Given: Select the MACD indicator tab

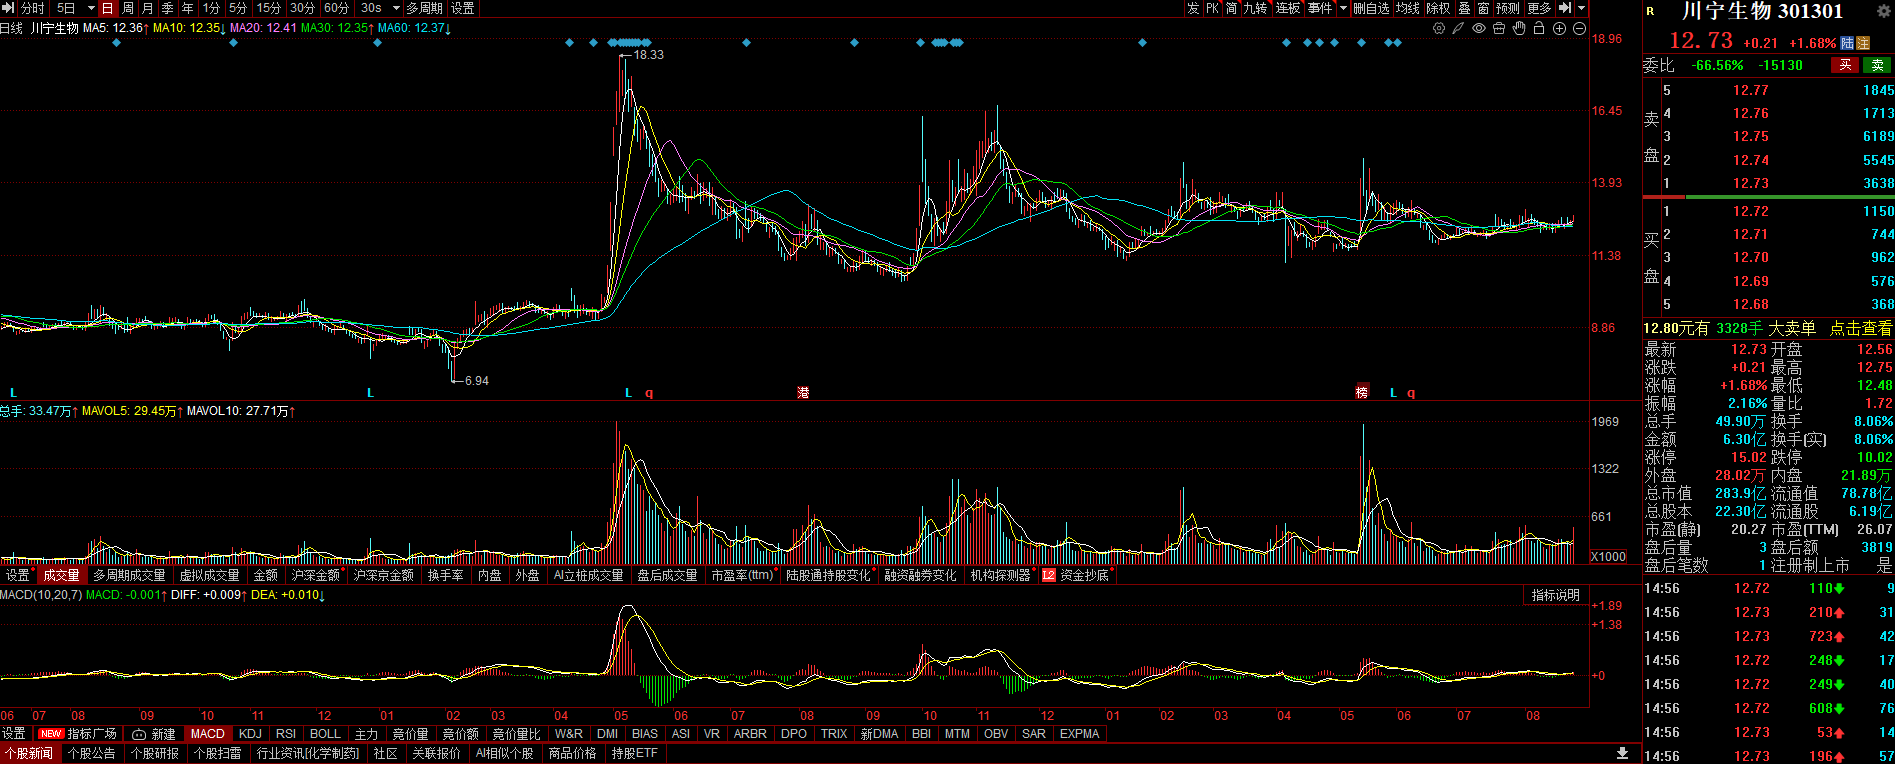Looking at the screenshot, I should click(x=208, y=734).
